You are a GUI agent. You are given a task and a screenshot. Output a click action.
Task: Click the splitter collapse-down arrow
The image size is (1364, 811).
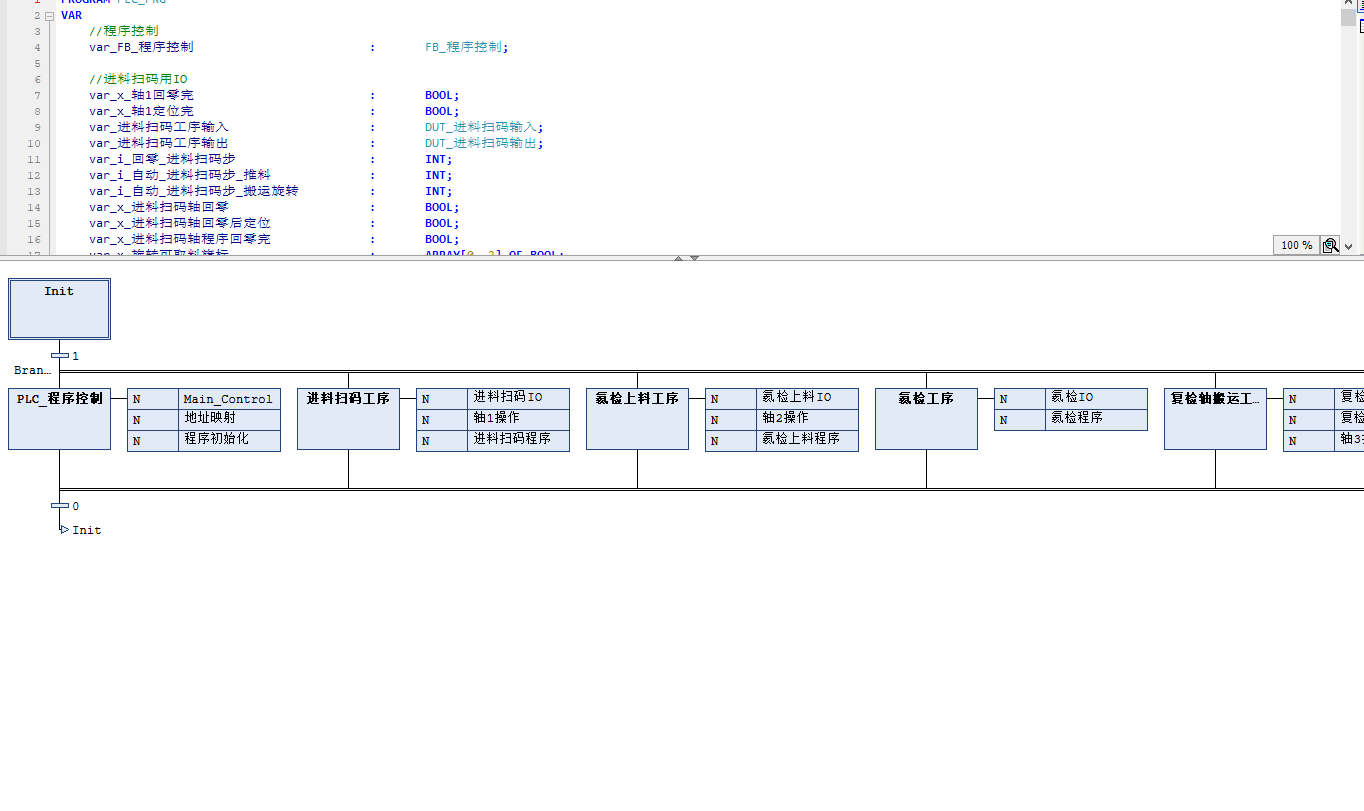point(694,258)
